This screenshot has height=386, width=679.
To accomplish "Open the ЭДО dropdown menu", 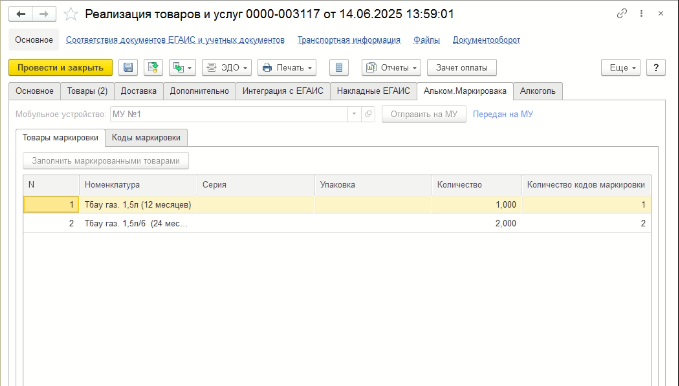I will point(226,68).
